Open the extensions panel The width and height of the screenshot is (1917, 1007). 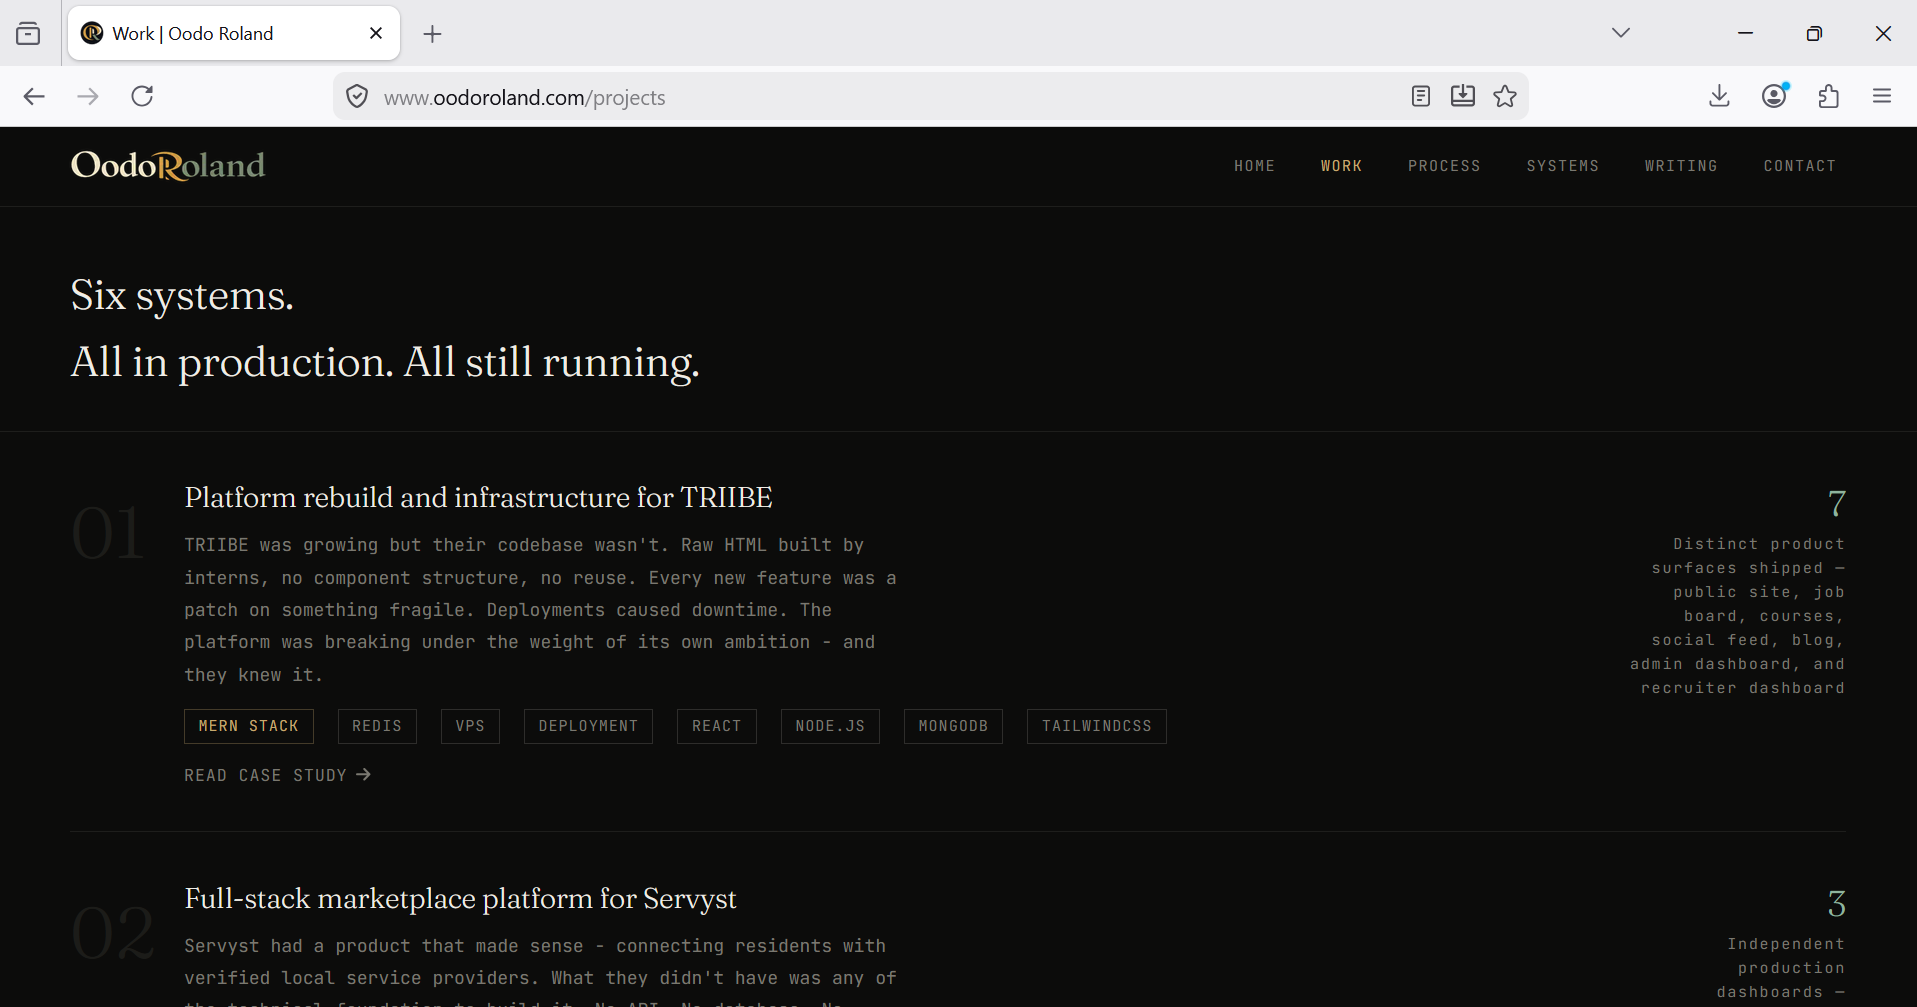1829,96
